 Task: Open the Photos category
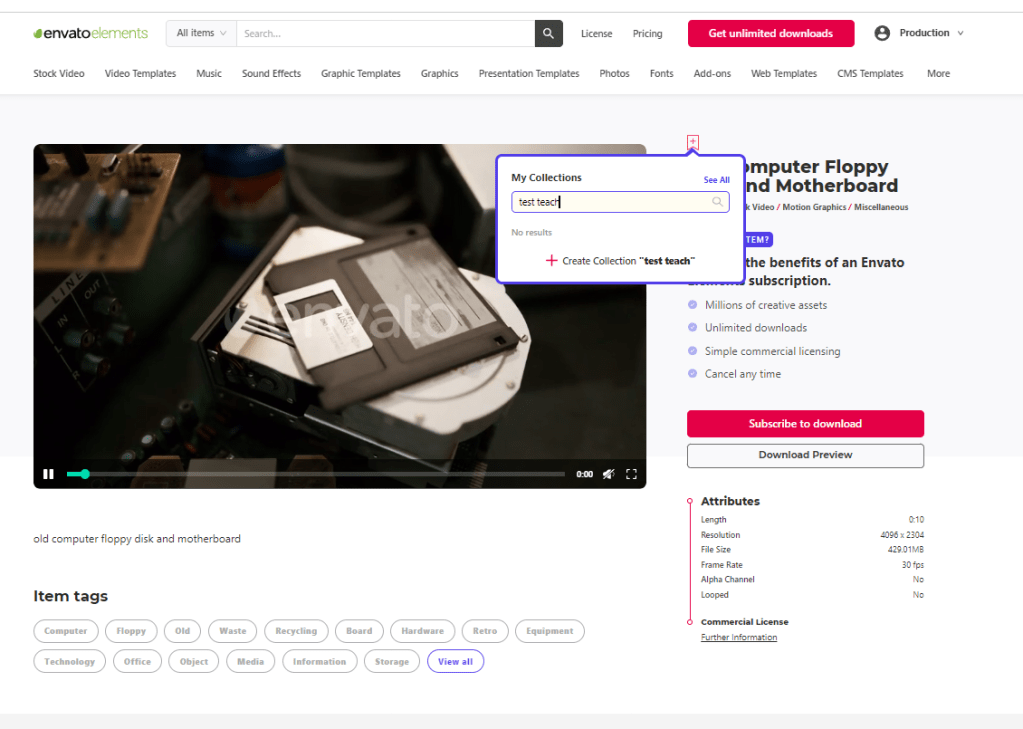(x=615, y=74)
